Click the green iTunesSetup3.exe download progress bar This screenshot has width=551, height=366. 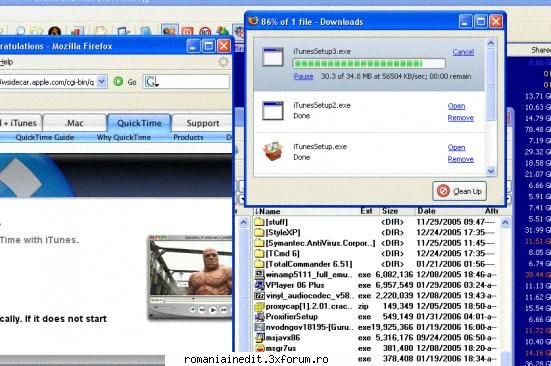[369, 63]
